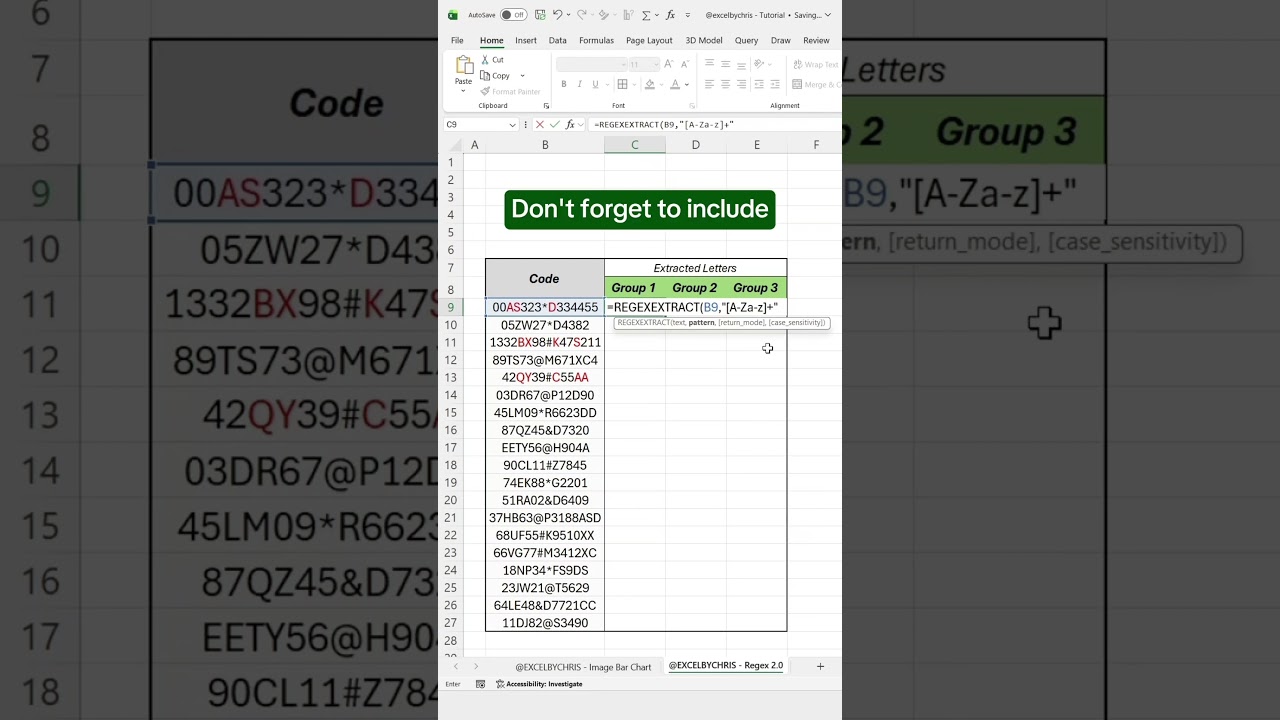Open the Paste options dropdown arrow

click(463, 90)
